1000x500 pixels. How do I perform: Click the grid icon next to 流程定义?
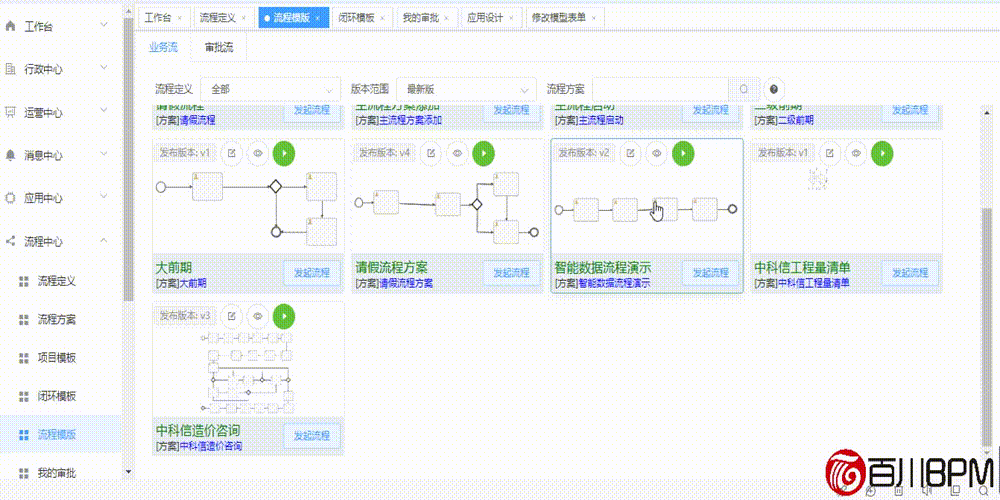pos(24,281)
